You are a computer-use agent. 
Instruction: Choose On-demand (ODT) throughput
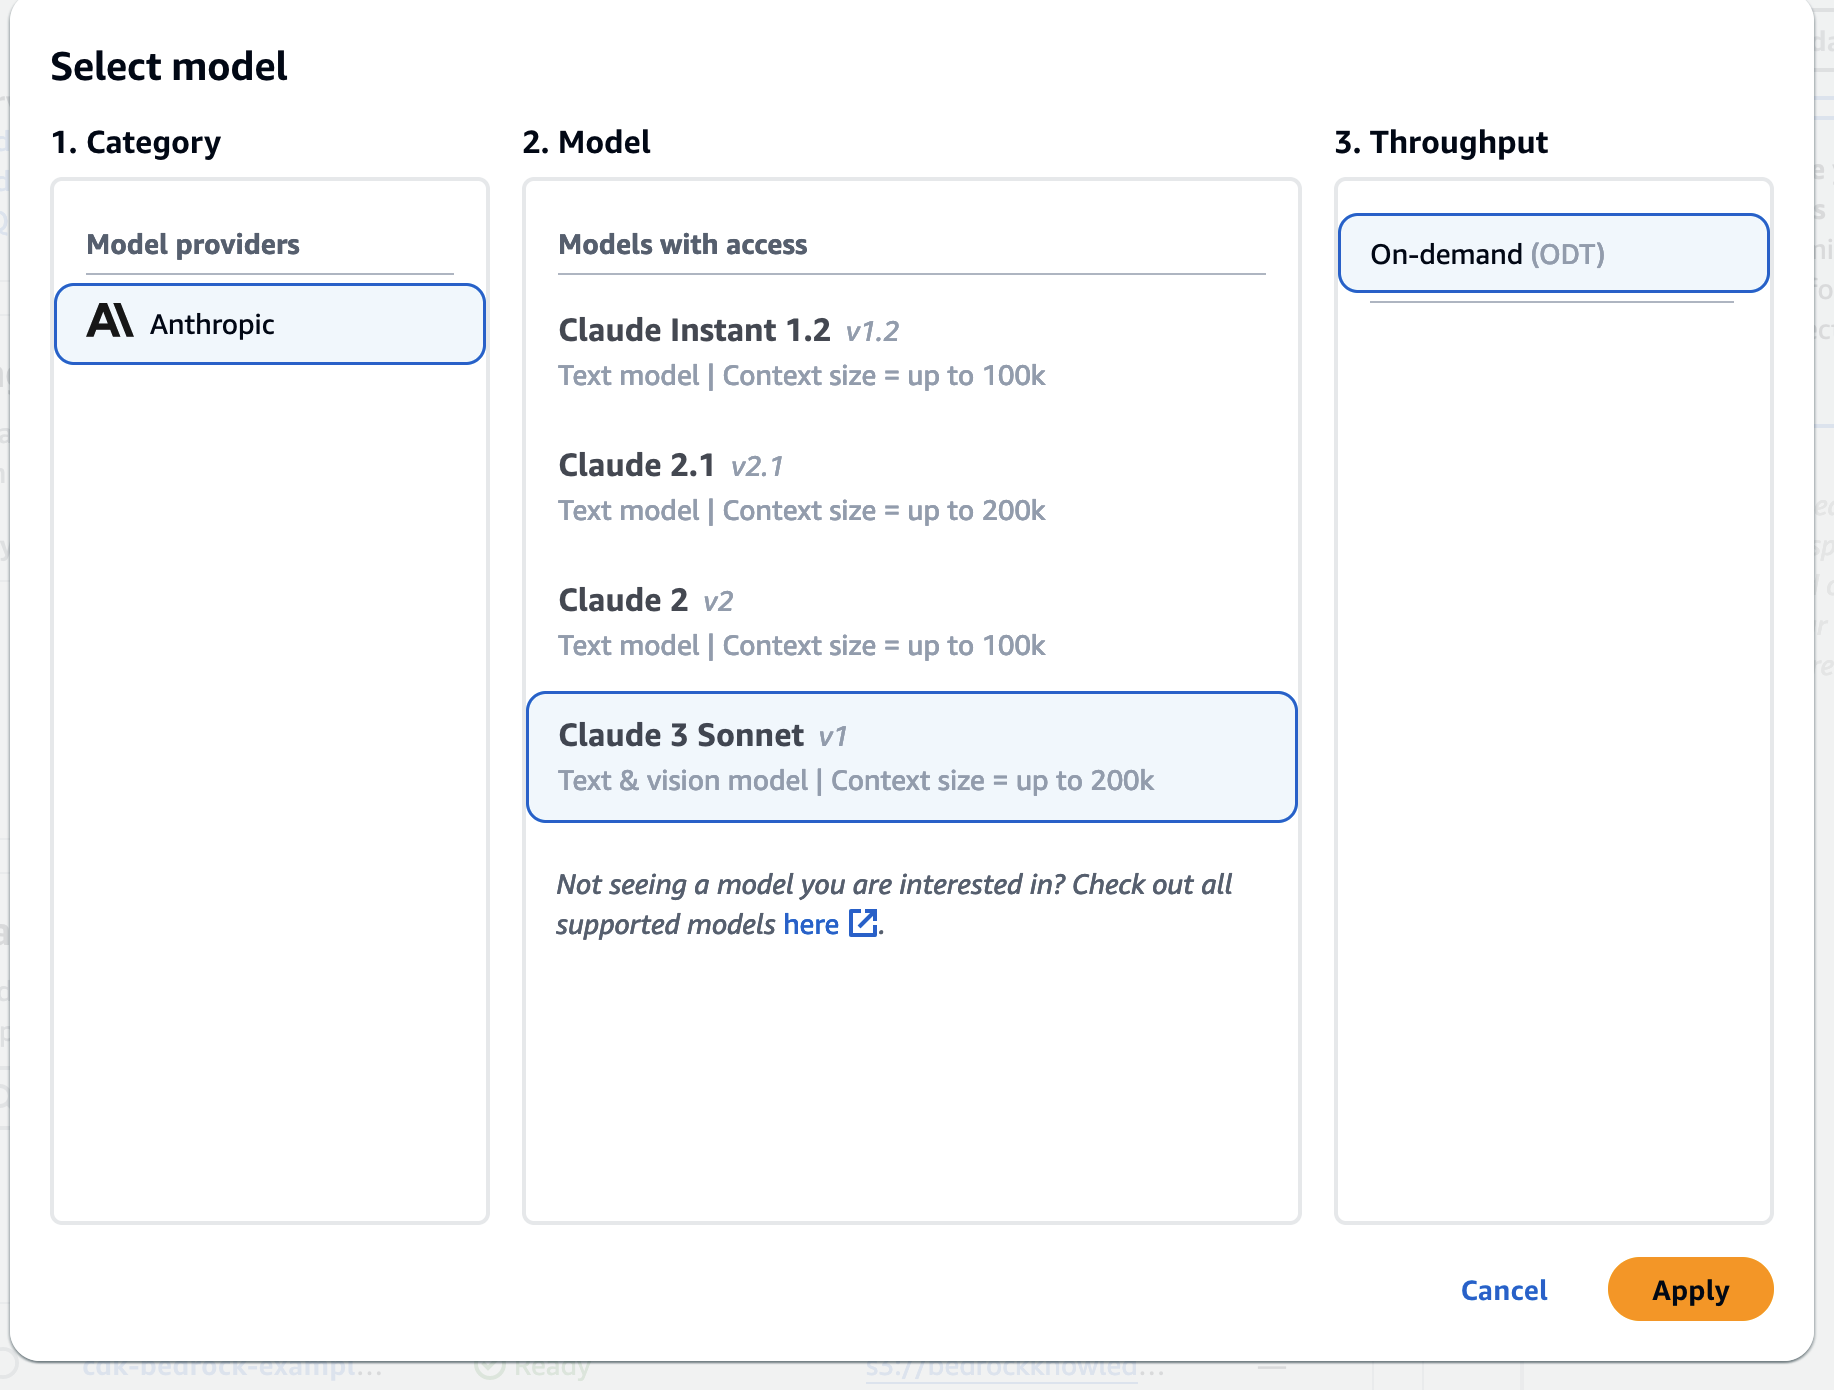[1553, 254]
